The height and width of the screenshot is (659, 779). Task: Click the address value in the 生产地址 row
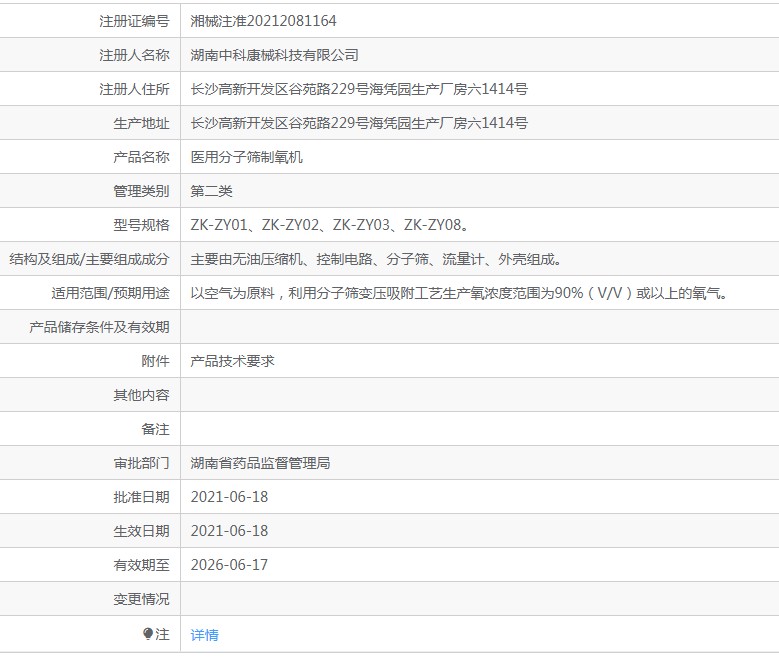[x=359, y=123]
